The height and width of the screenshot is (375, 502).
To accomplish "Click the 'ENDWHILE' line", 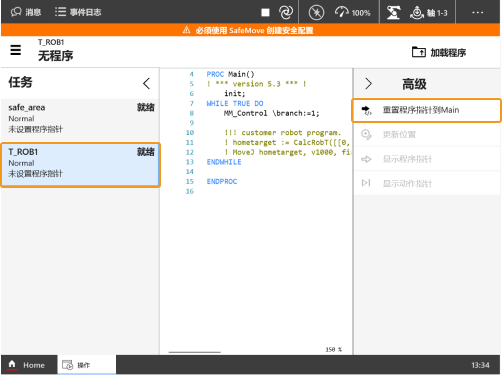I will (224, 162).
